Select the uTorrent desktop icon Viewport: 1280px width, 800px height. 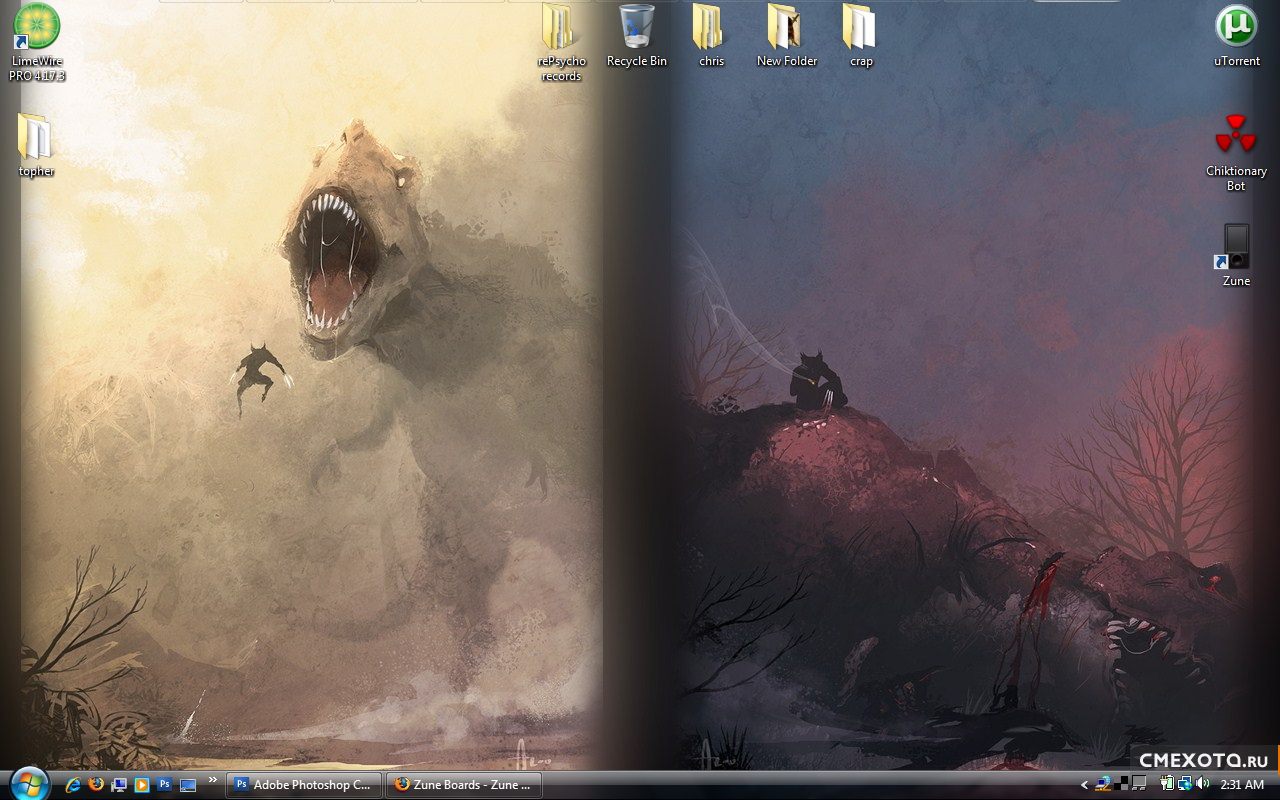tap(1236, 28)
